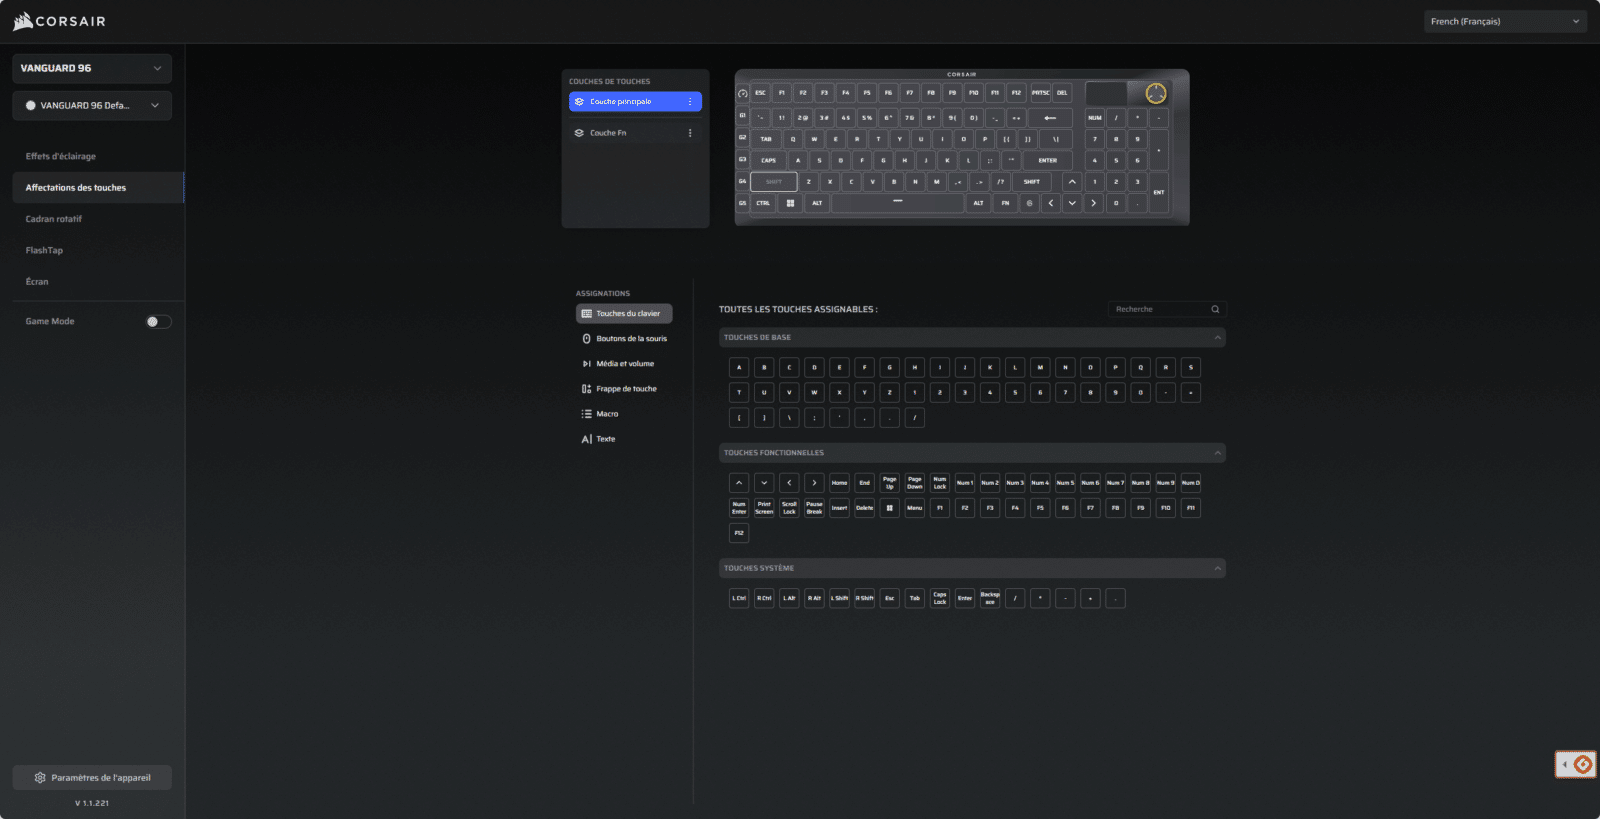The height and width of the screenshot is (819, 1600).
Task: Click the rotary dial on keyboard preview
Action: coord(1155,94)
